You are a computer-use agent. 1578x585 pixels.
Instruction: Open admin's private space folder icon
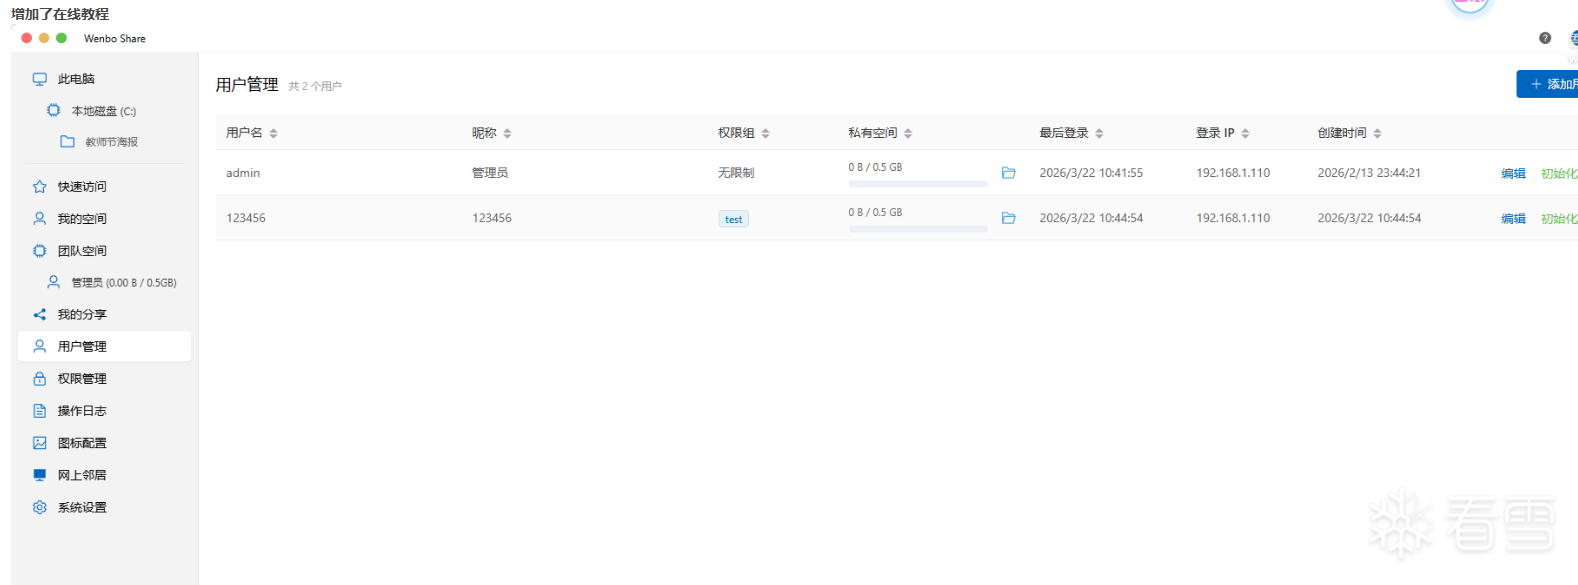(1008, 173)
